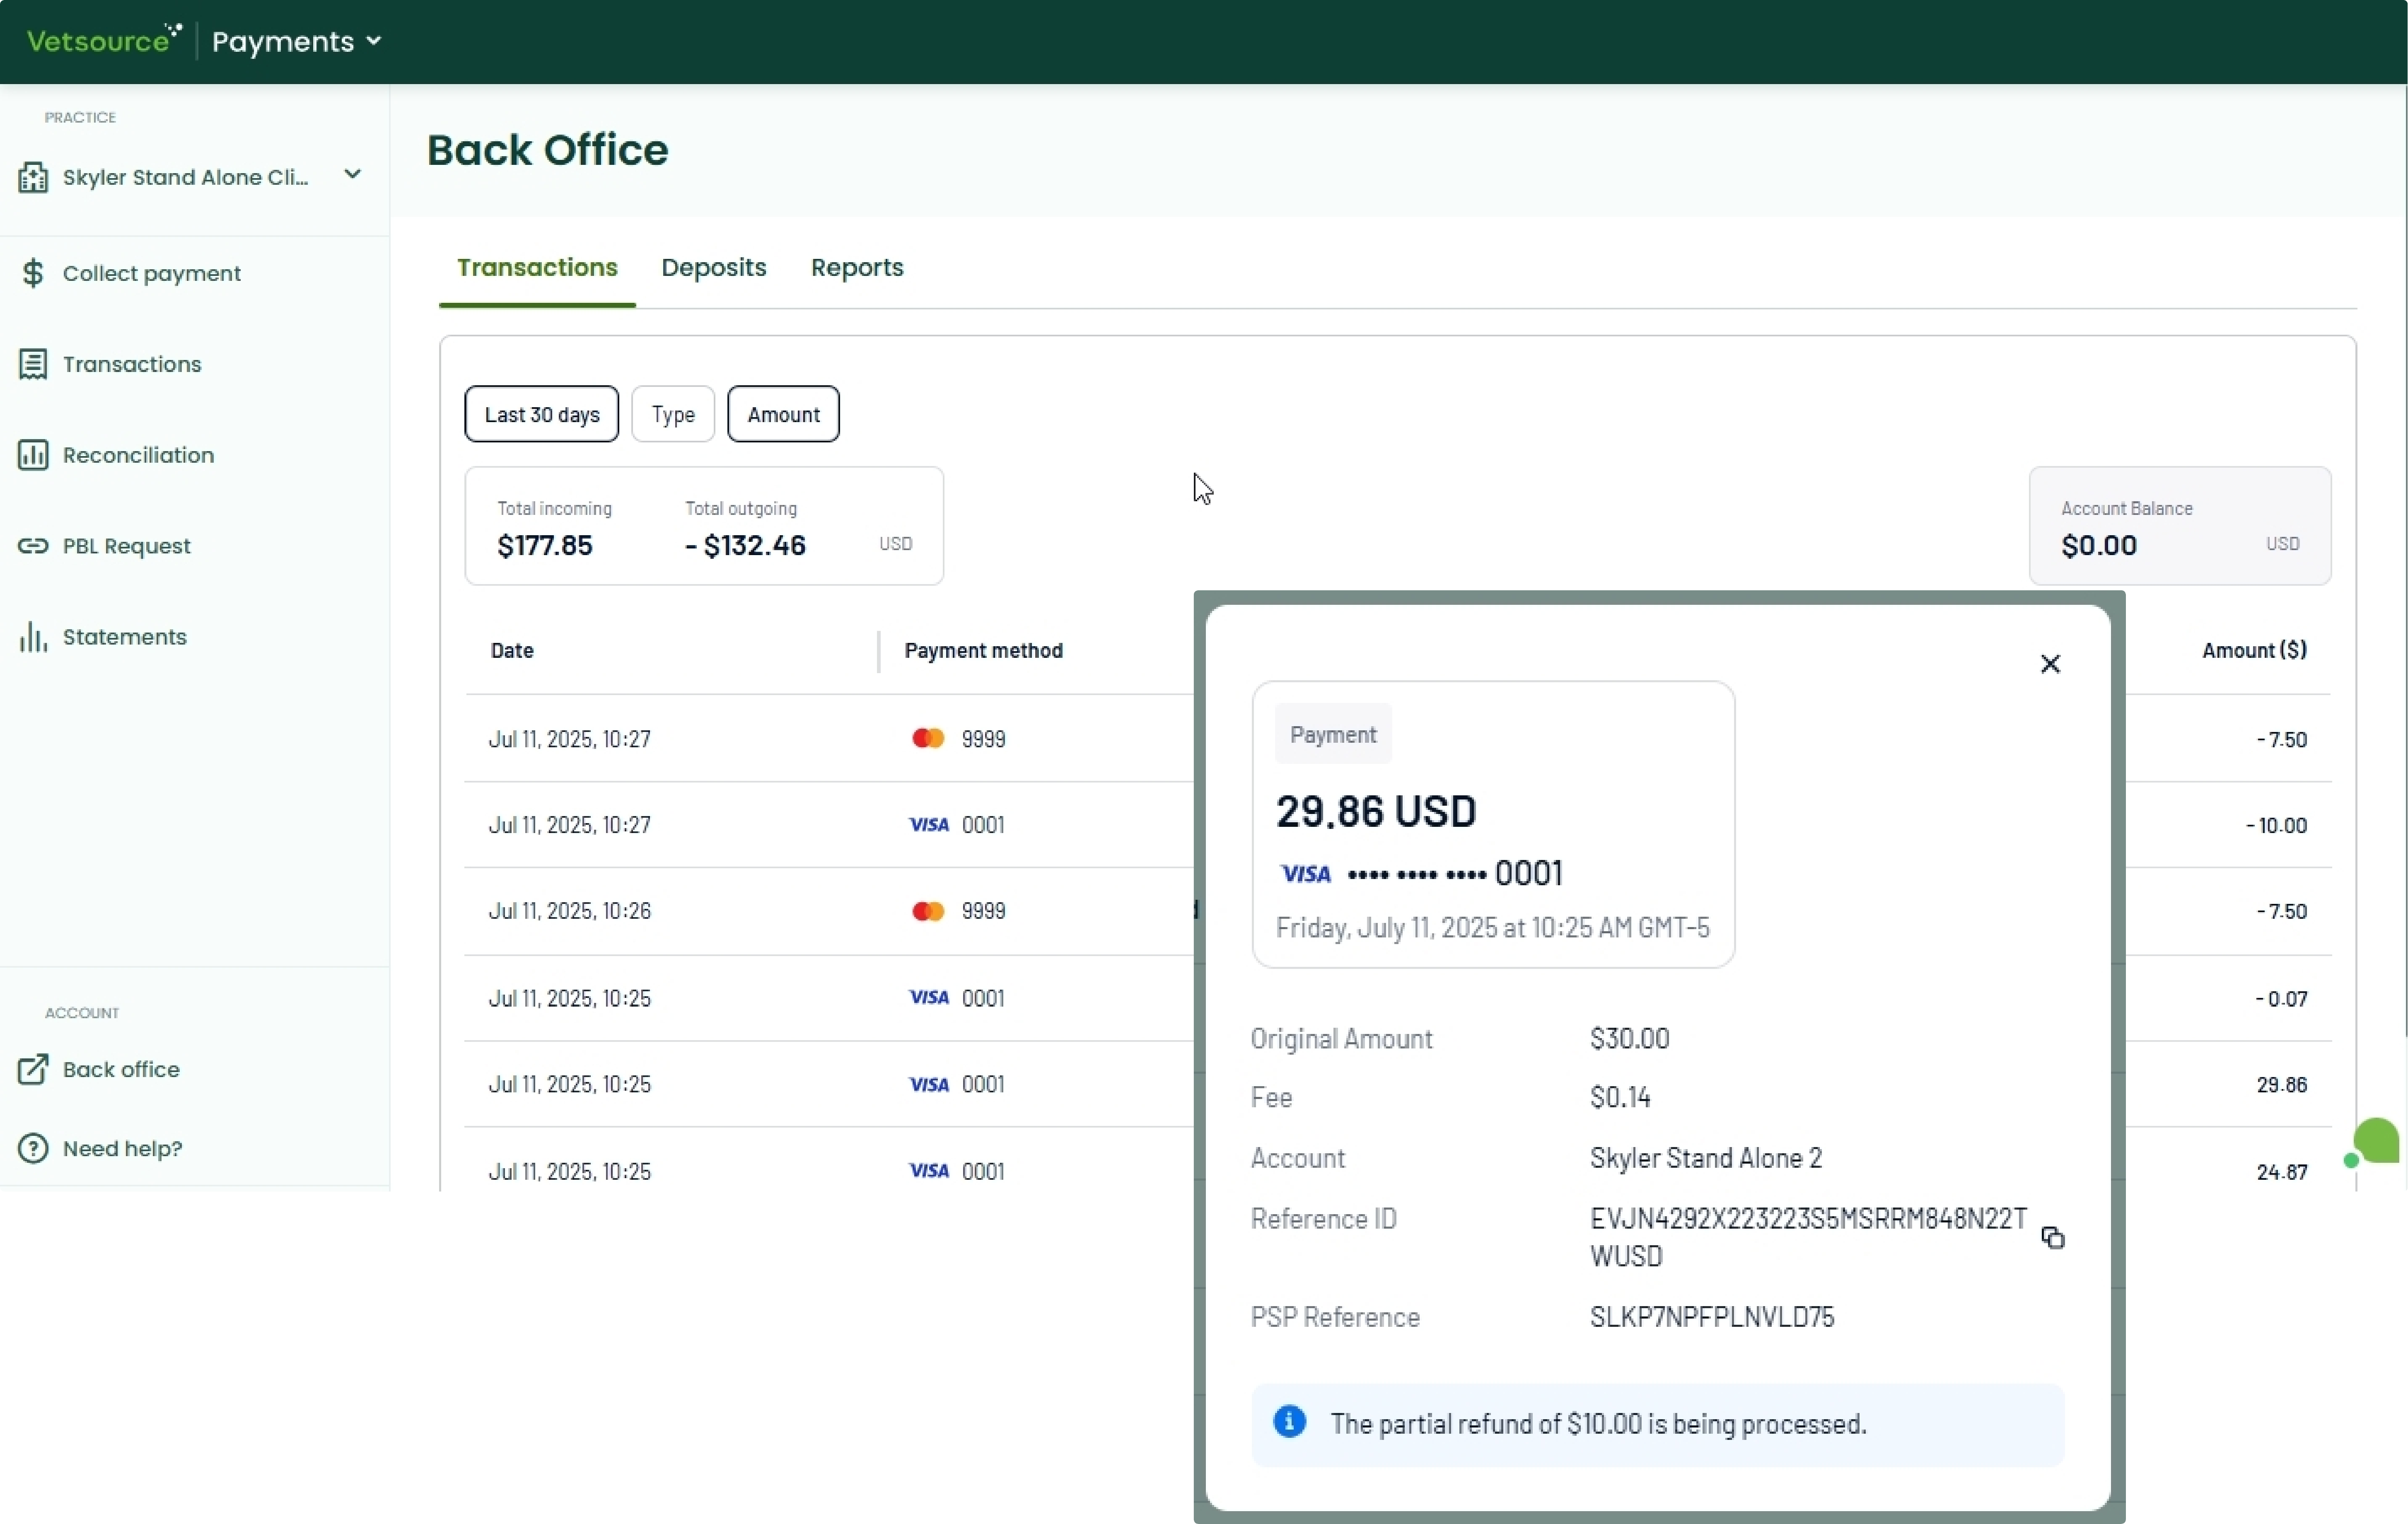Viewport: 2408px width, 1524px height.
Task: Click the 24.87 amount
Action: pos(2282,1172)
